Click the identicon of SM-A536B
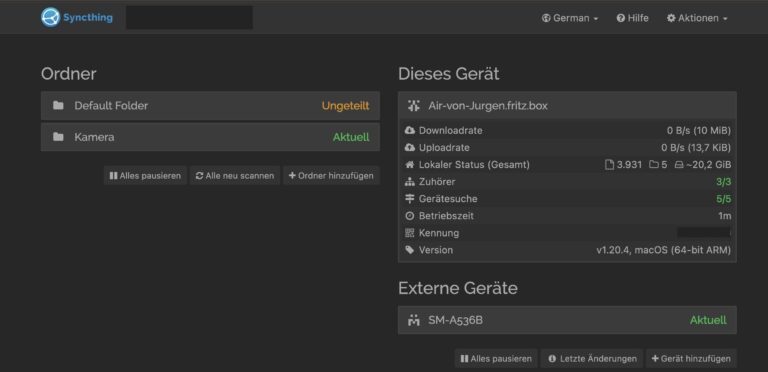 414,321
